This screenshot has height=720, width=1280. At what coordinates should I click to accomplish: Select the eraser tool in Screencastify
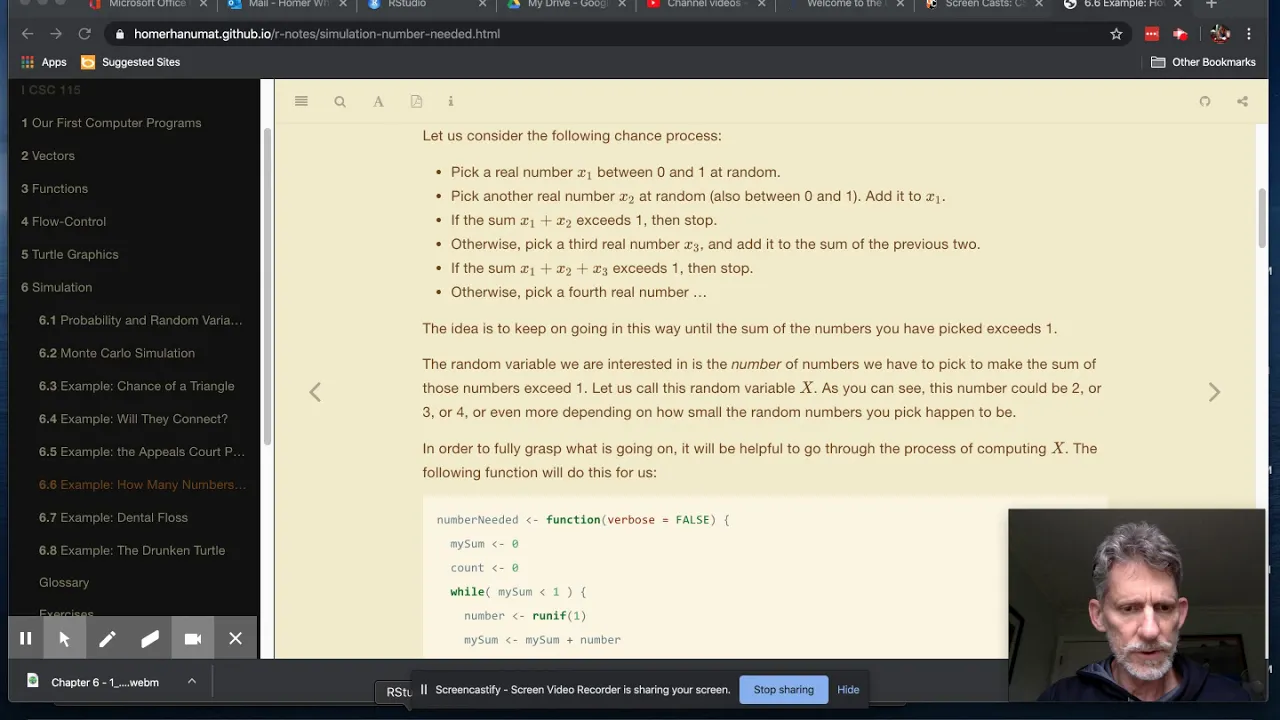pos(150,639)
